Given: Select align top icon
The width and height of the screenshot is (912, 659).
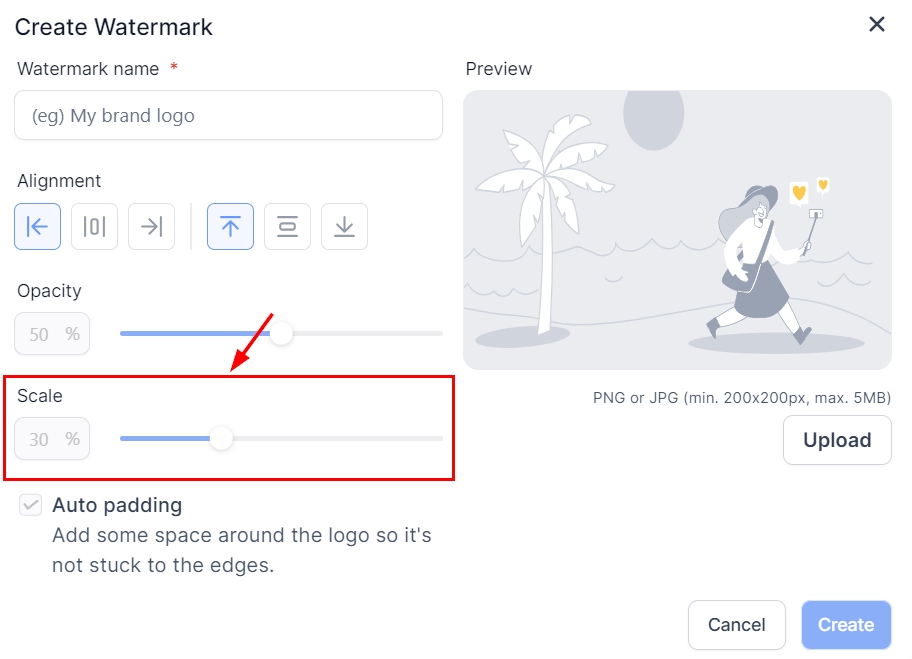Looking at the screenshot, I should pos(230,226).
